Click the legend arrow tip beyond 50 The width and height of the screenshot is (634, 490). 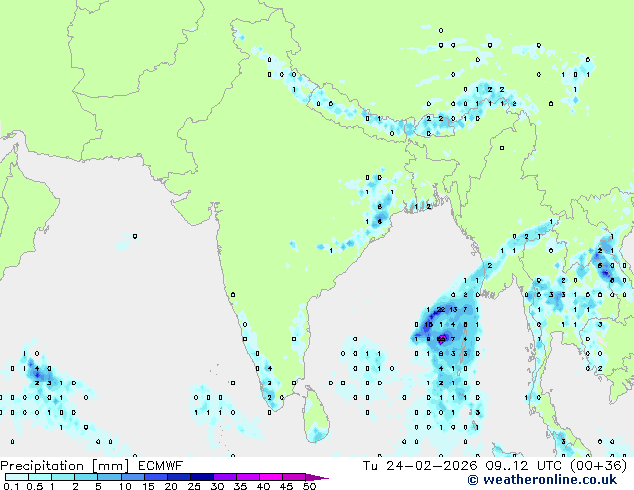click(317, 477)
